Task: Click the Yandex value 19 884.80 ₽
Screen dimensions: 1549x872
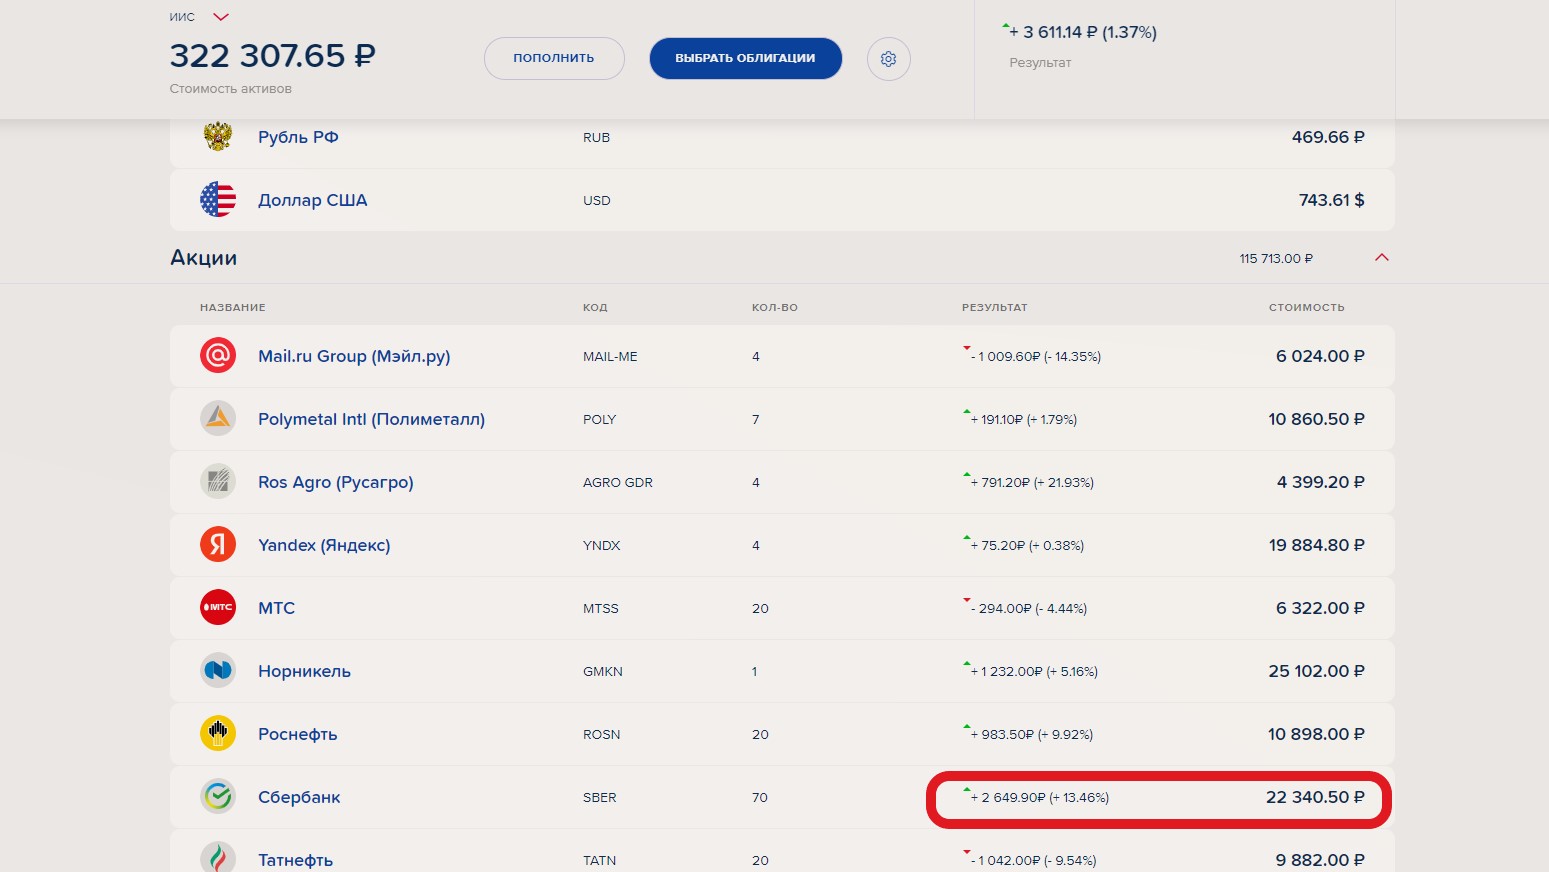Action: [x=1317, y=545]
